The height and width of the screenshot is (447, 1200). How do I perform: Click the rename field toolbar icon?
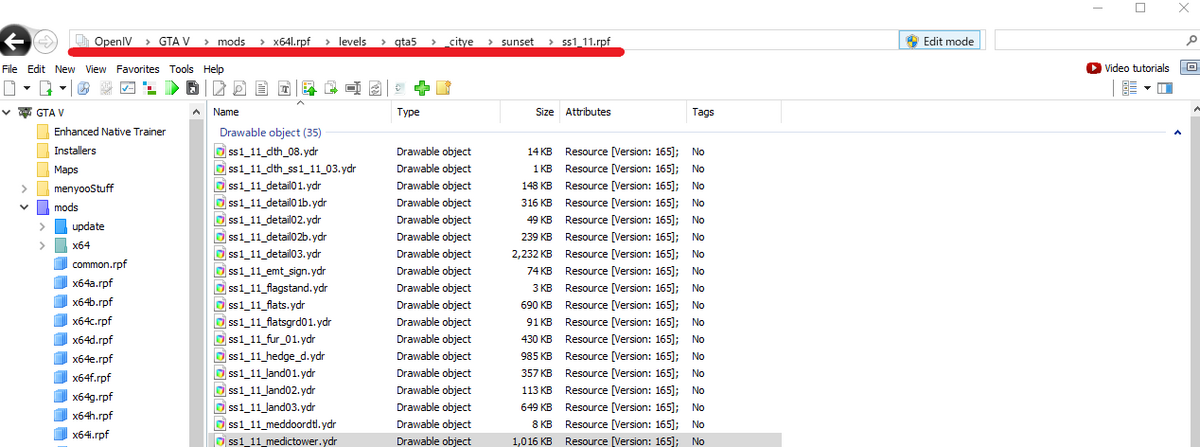point(353,88)
